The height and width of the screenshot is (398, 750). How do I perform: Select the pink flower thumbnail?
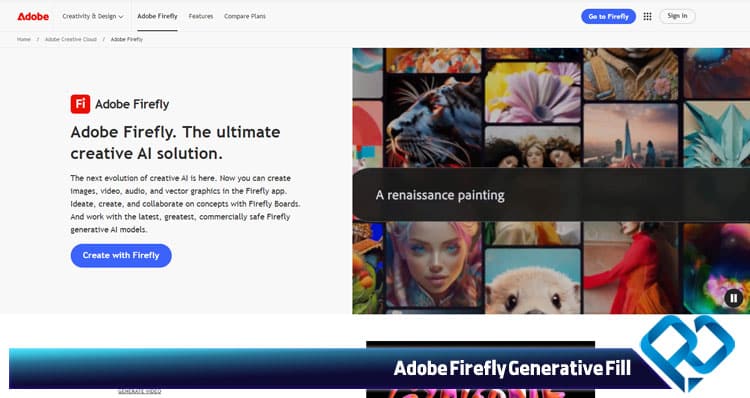coord(533,92)
